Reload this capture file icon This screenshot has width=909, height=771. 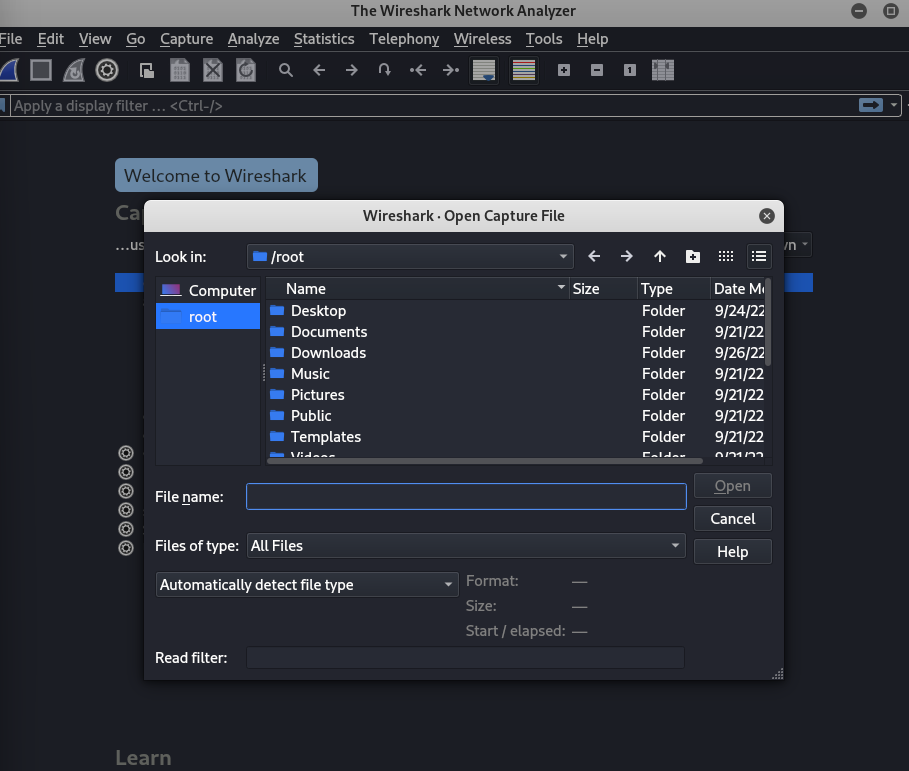246,70
